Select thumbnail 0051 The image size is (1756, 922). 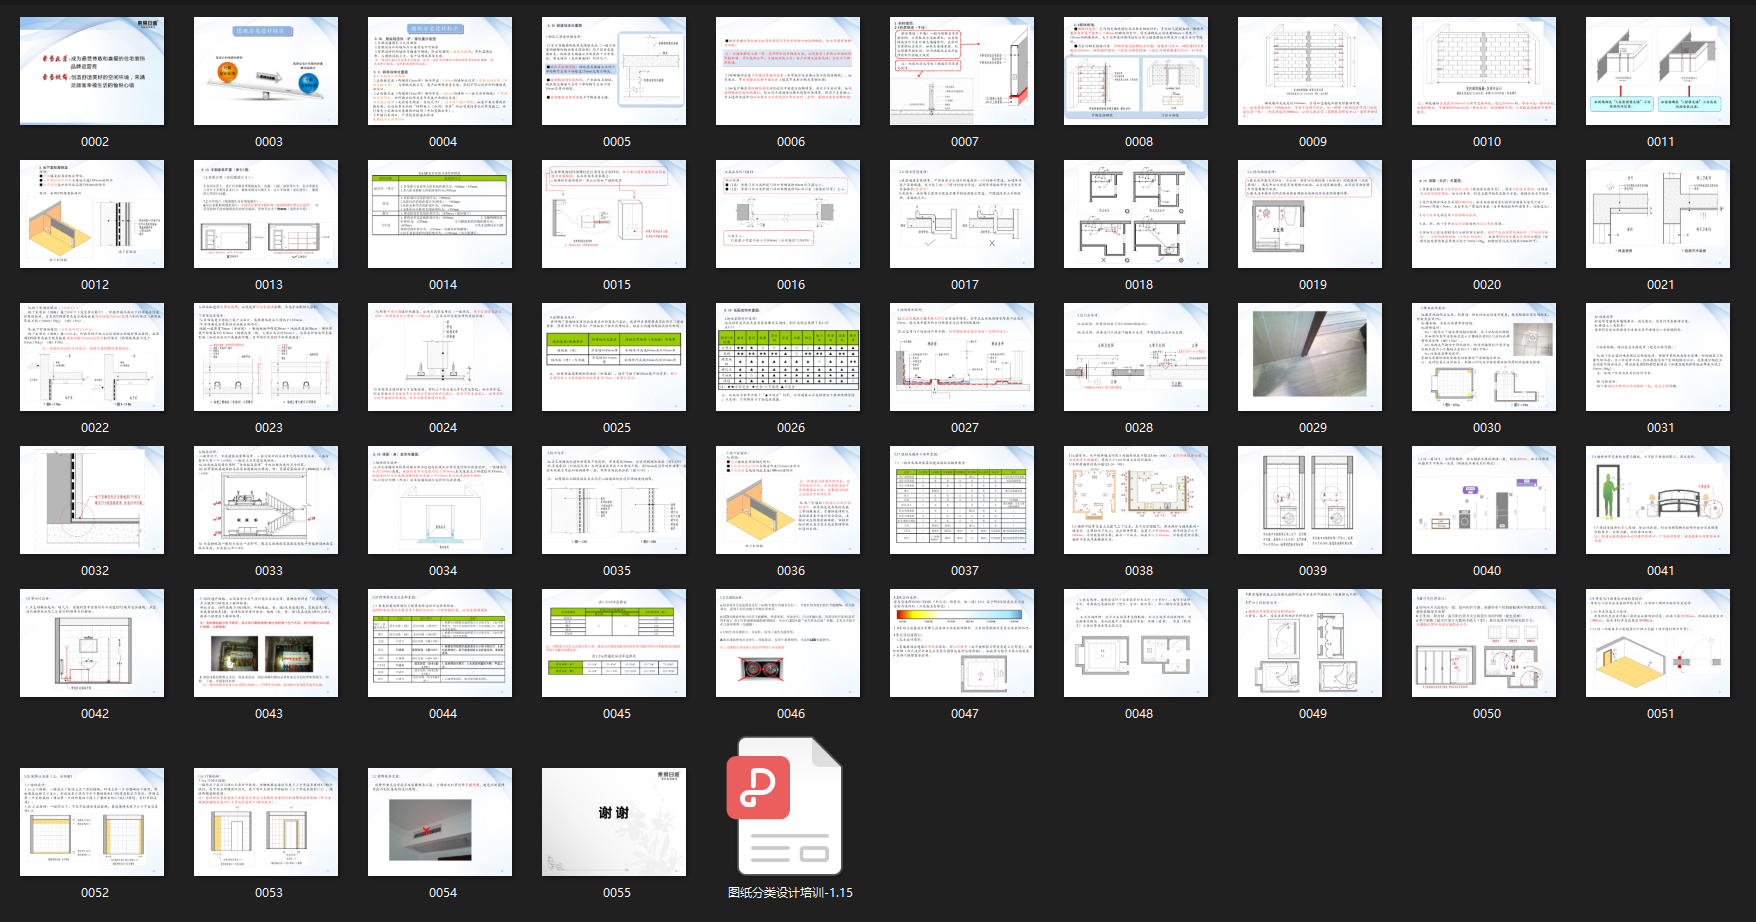click(x=1658, y=643)
